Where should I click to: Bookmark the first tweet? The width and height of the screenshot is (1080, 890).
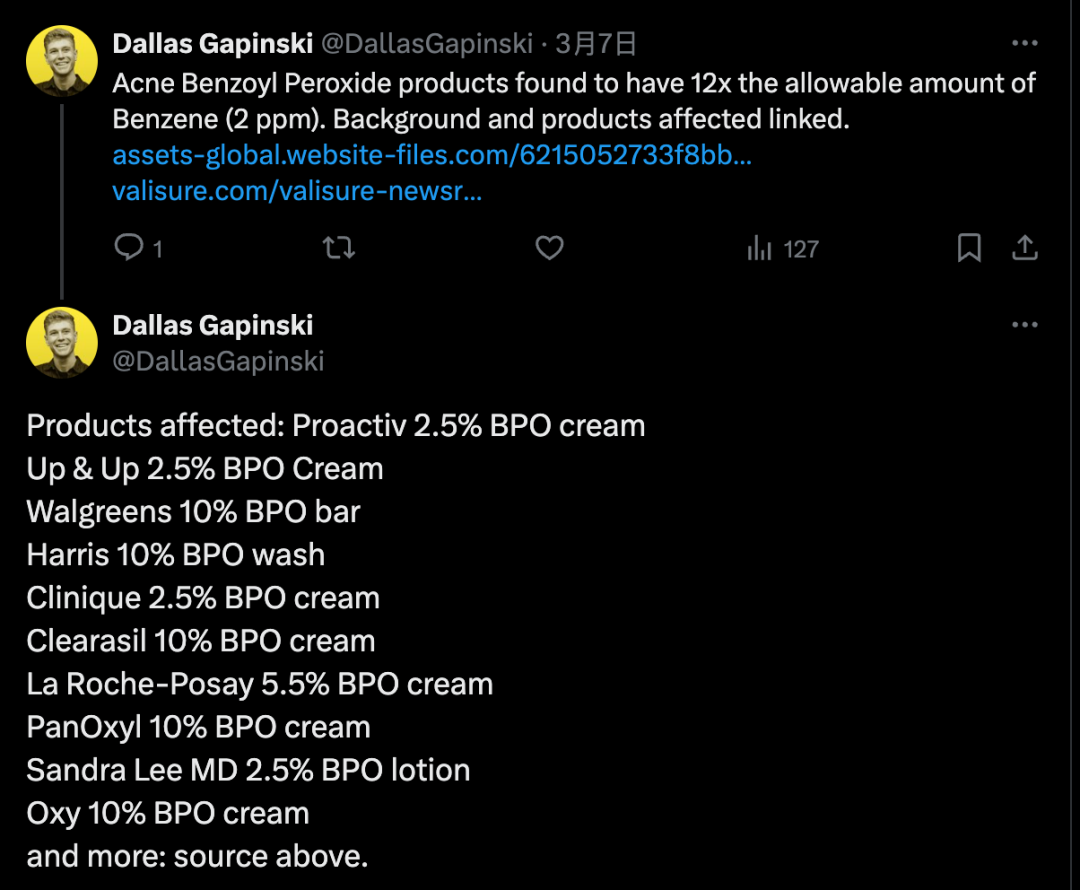(969, 248)
